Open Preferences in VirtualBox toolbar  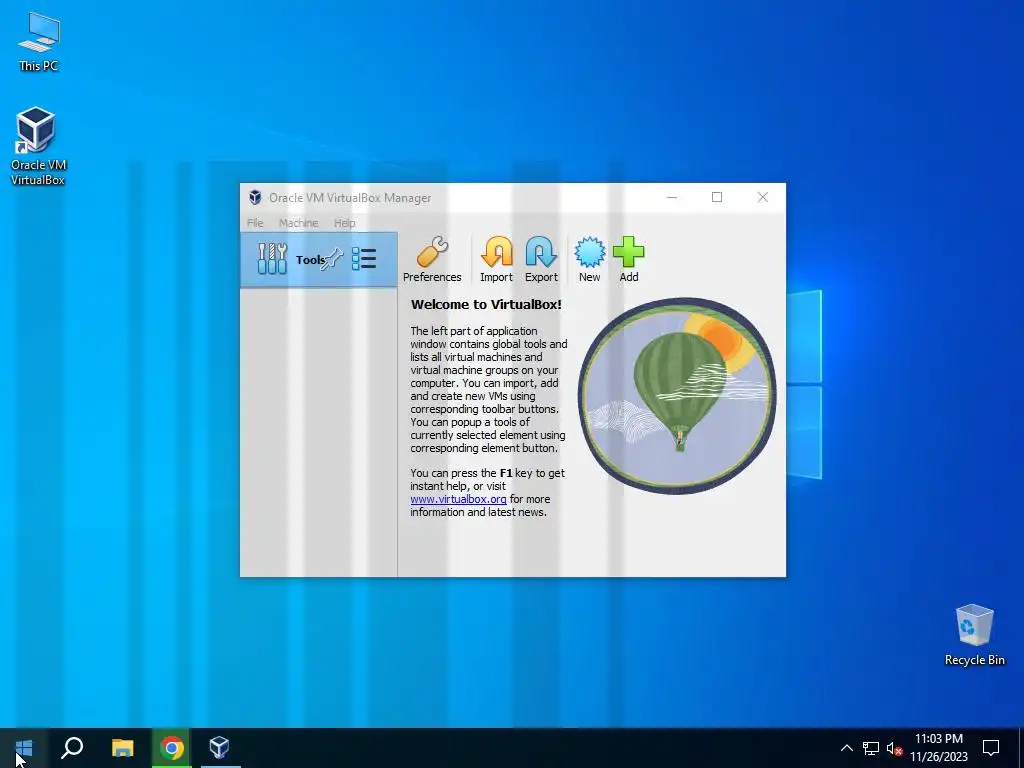[432, 260]
